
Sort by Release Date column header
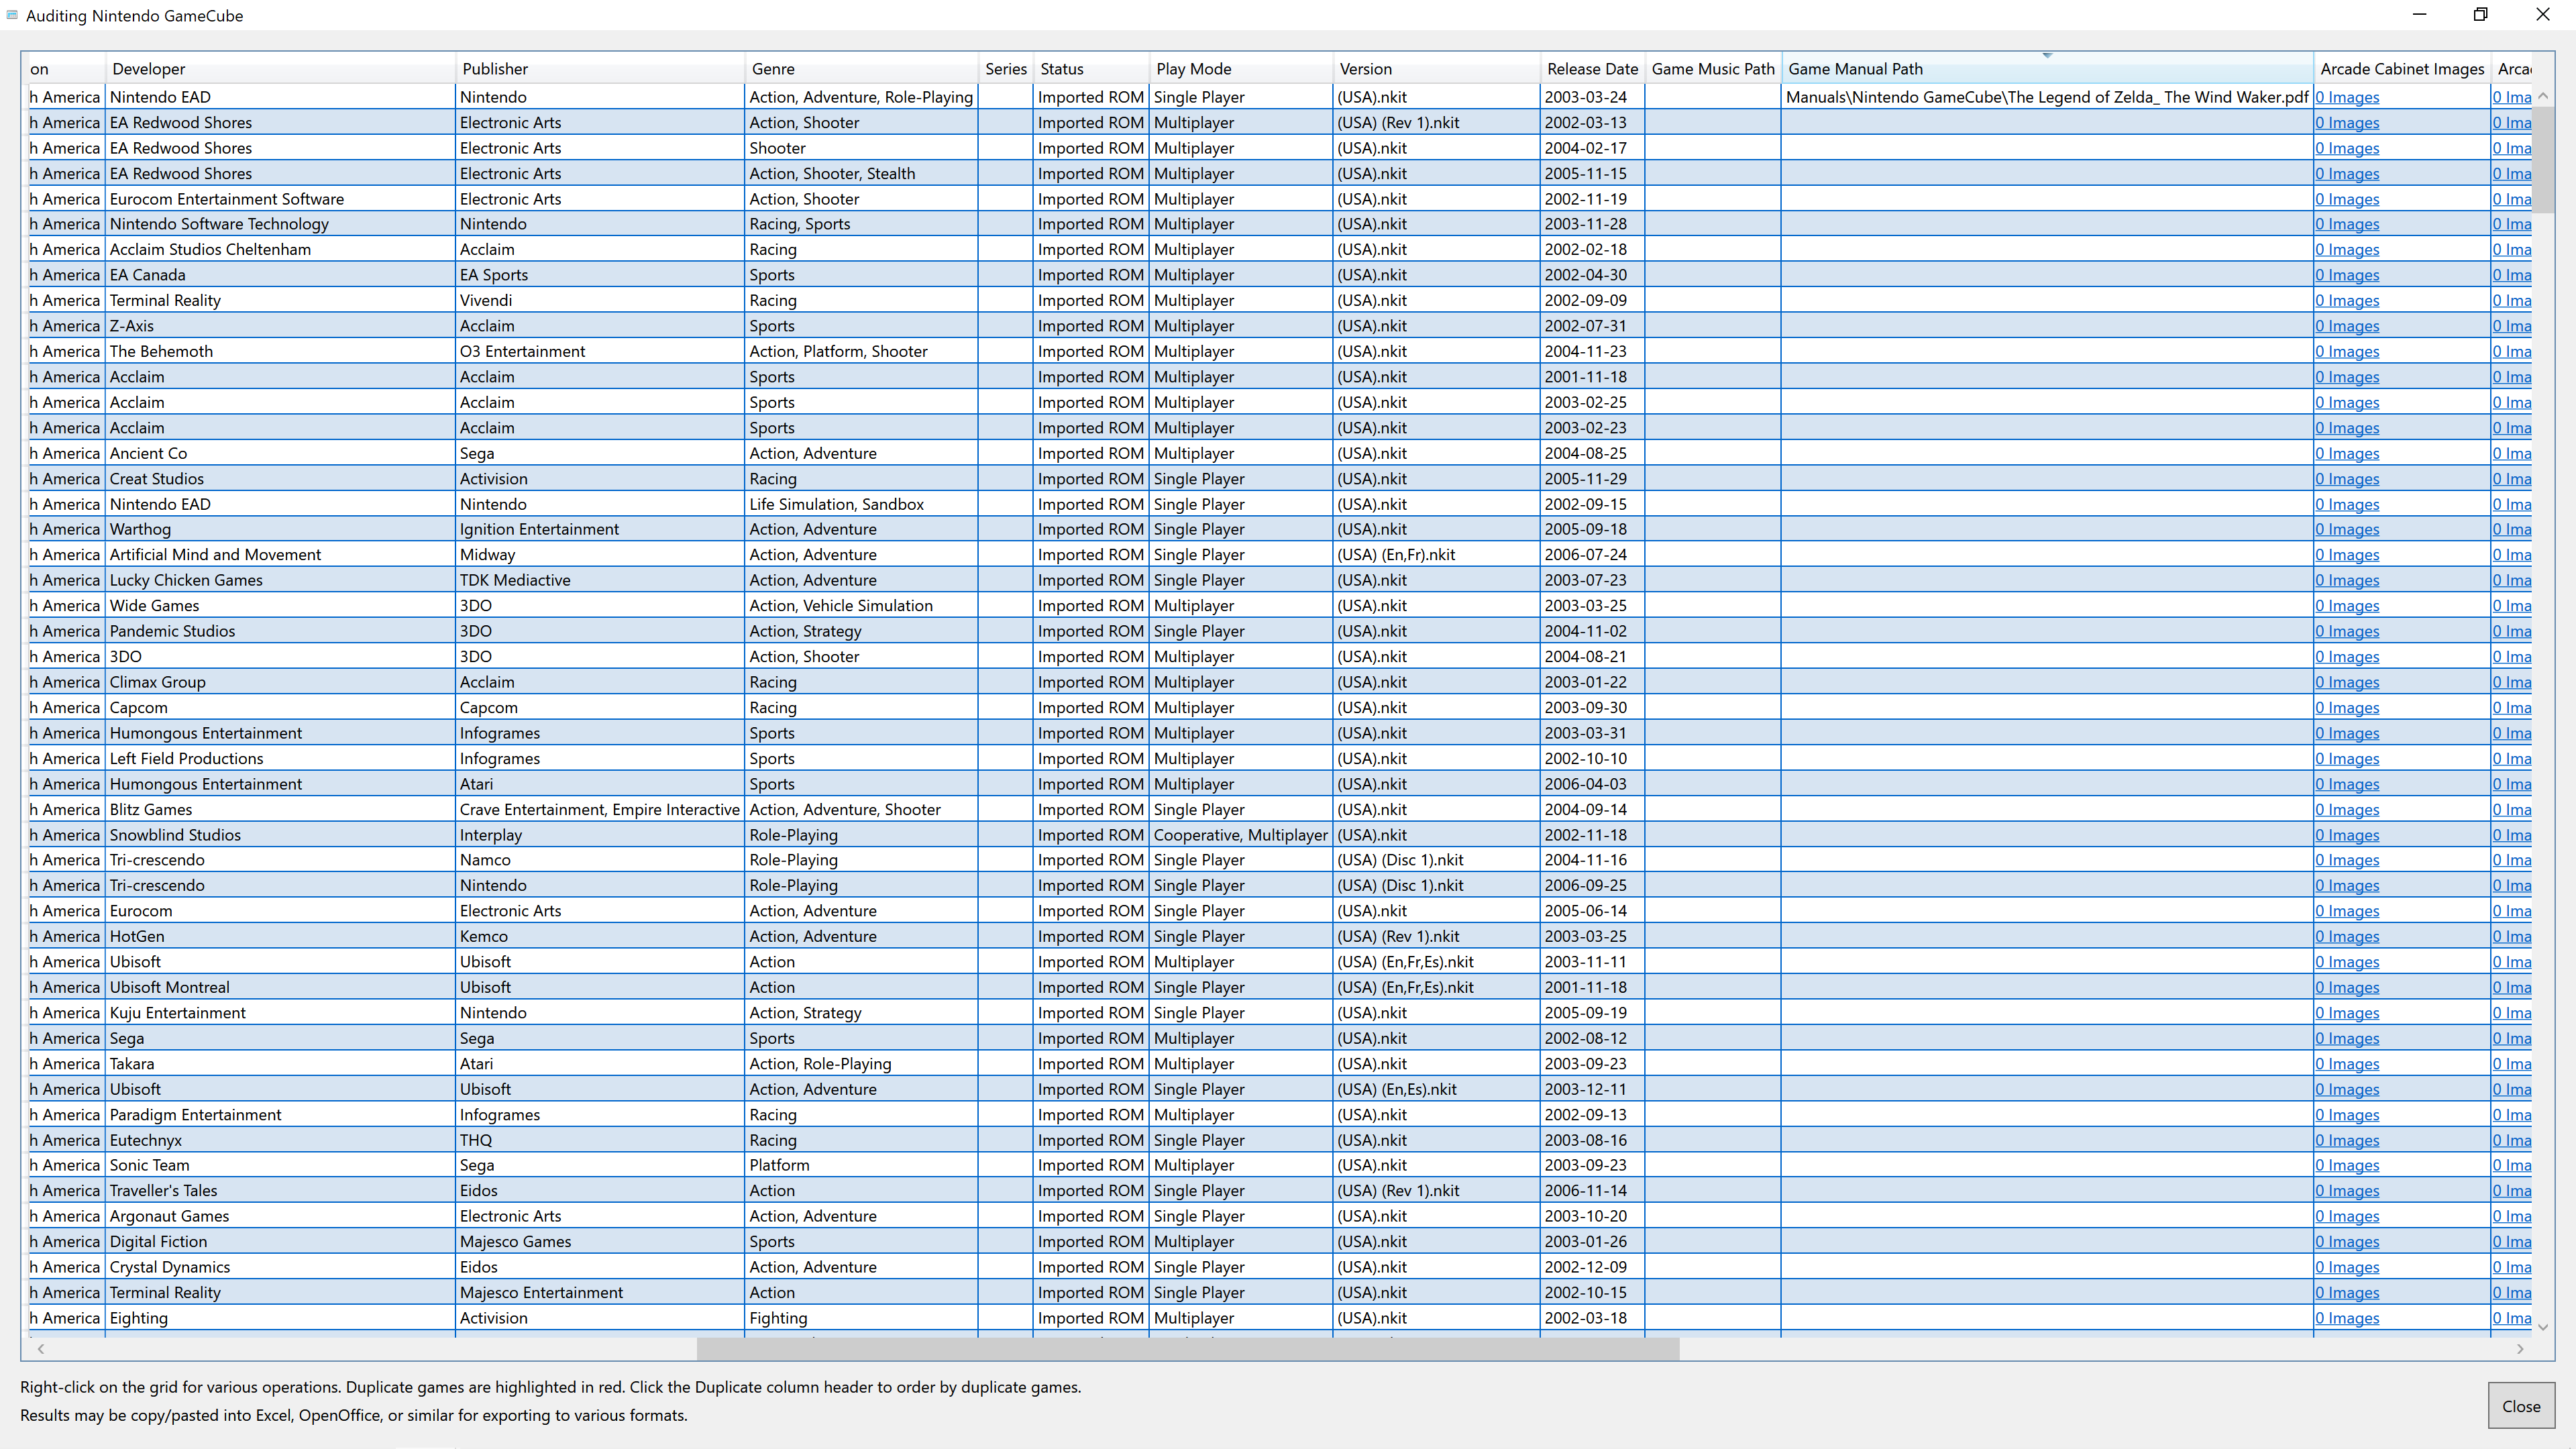click(x=1592, y=69)
